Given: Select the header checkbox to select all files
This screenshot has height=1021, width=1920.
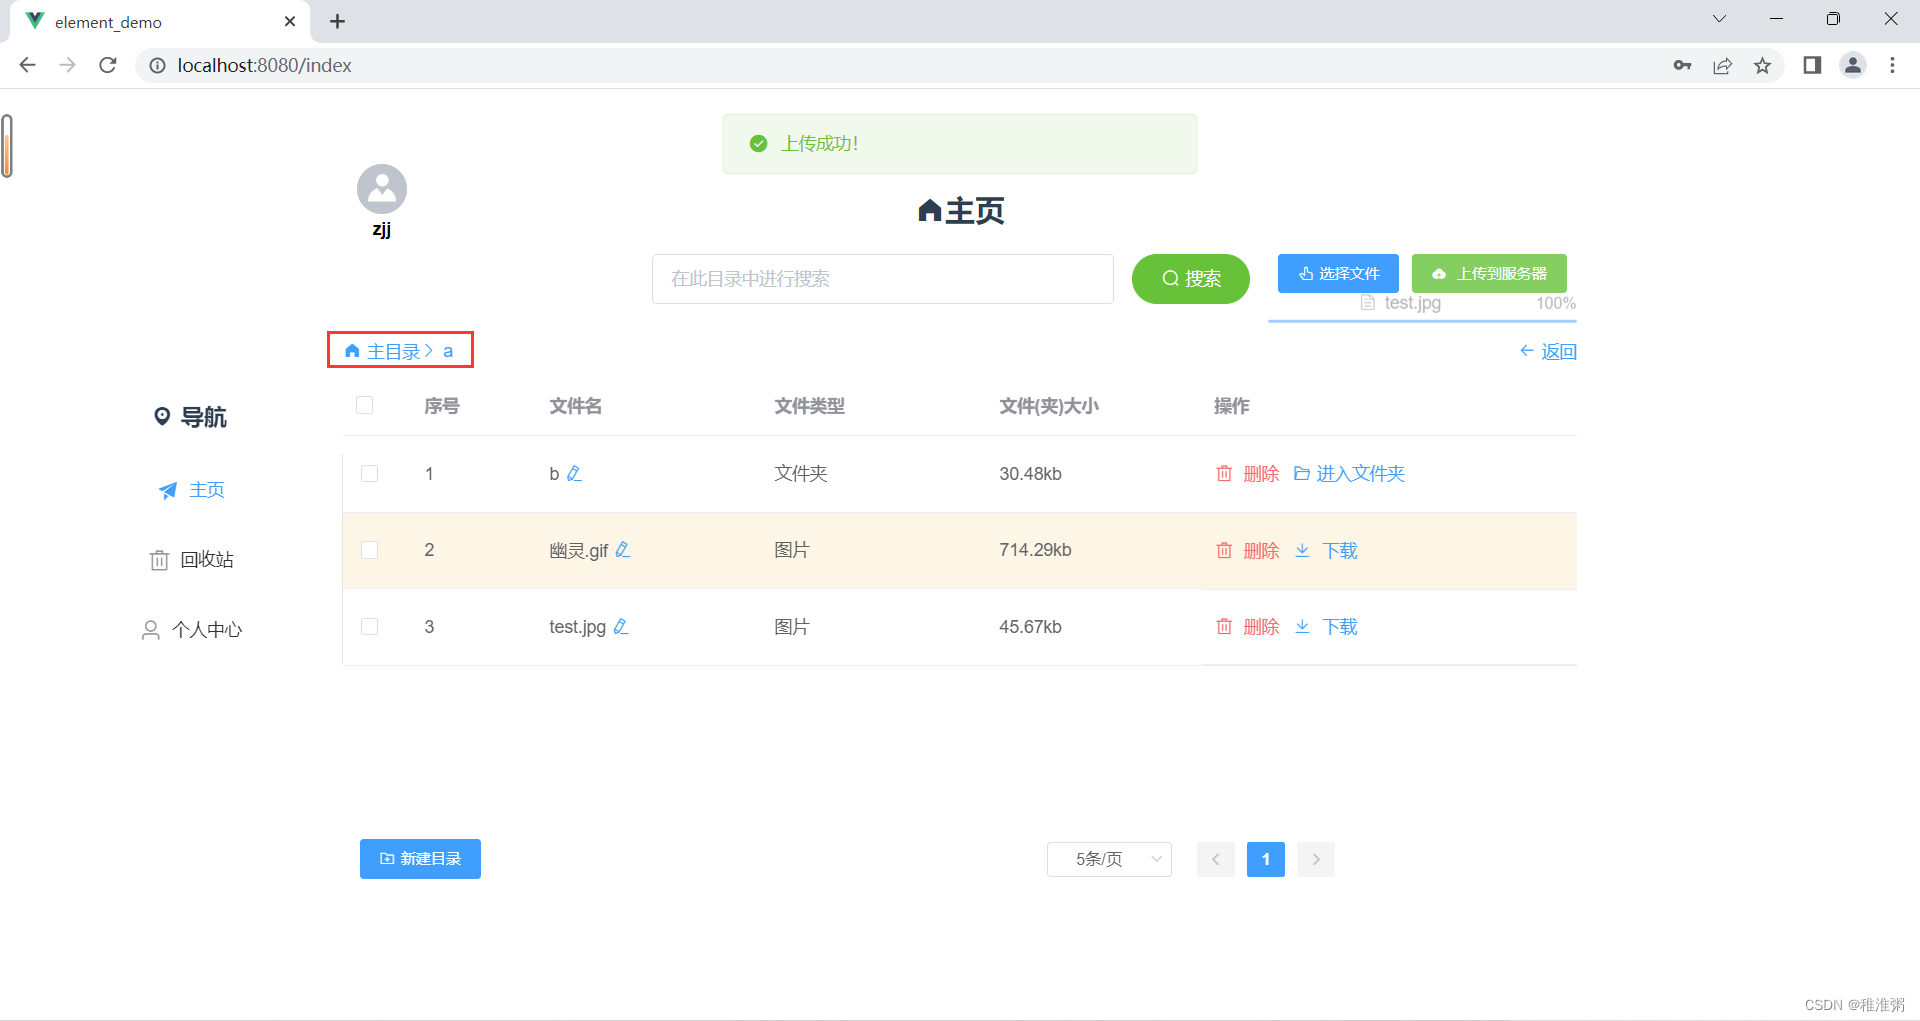Looking at the screenshot, I should [x=364, y=405].
